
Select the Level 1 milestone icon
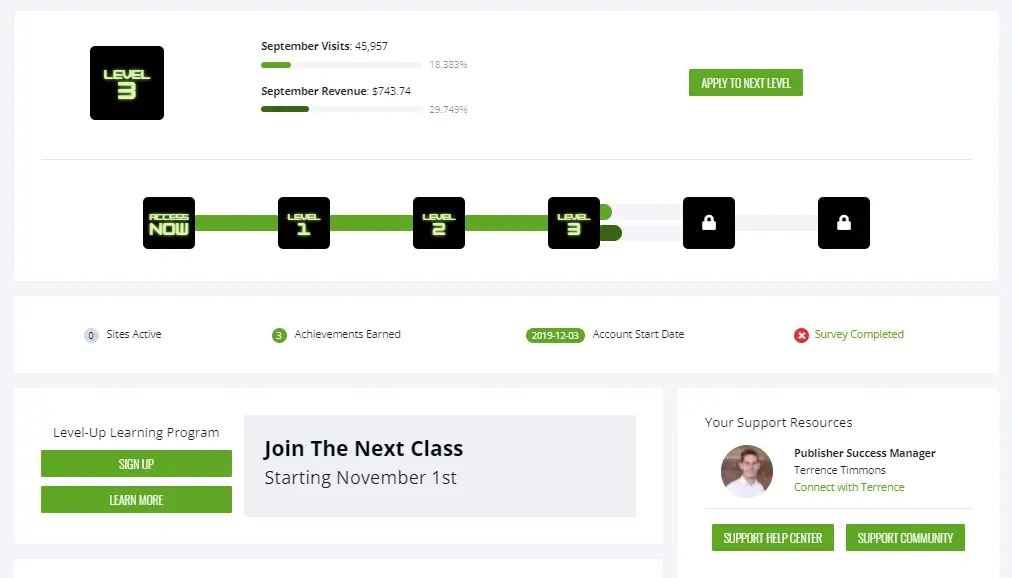pyautogui.click(x=303, y=223)
